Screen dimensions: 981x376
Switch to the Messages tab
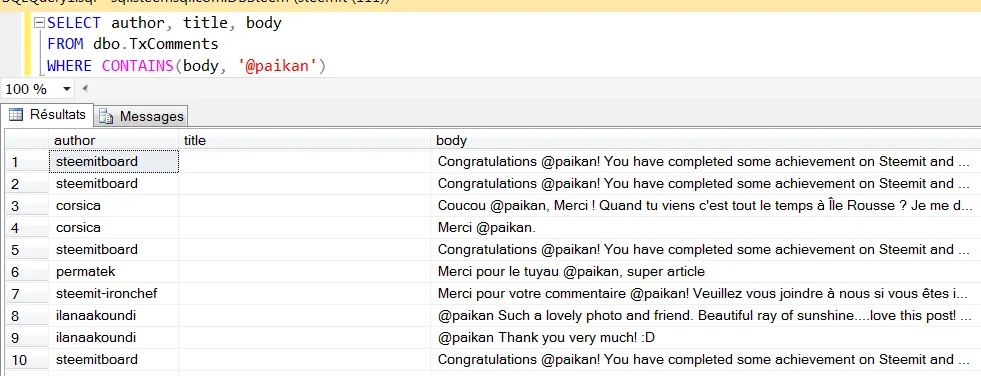coord(141,116)
